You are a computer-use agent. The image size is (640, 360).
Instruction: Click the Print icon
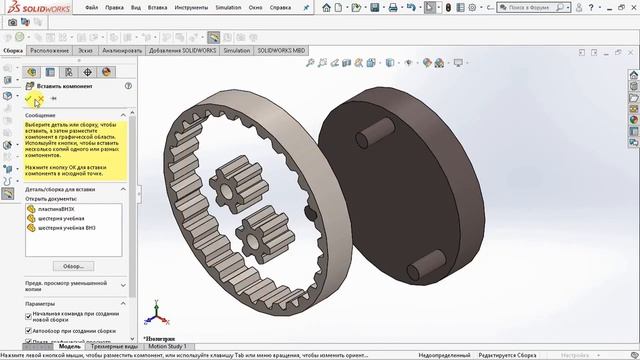coord(393,7)
